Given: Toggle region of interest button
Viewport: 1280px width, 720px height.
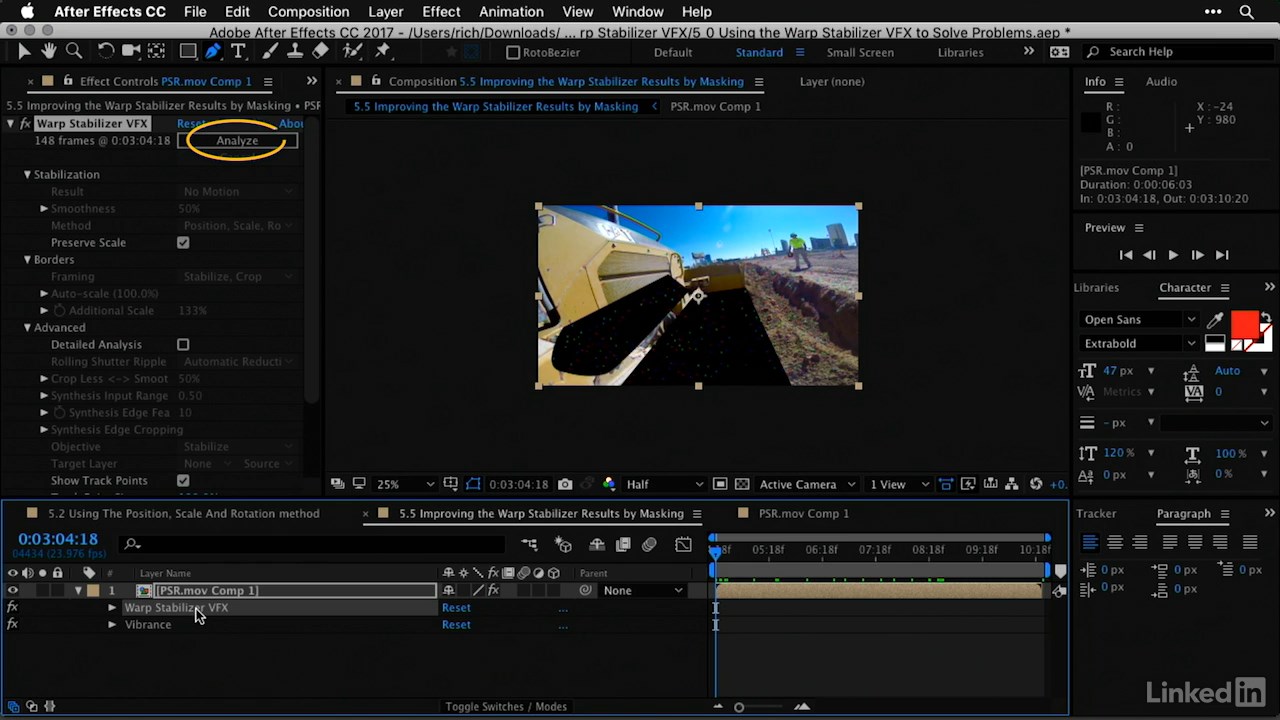Looking at the screenshot, I should click(x=720, y=484).
